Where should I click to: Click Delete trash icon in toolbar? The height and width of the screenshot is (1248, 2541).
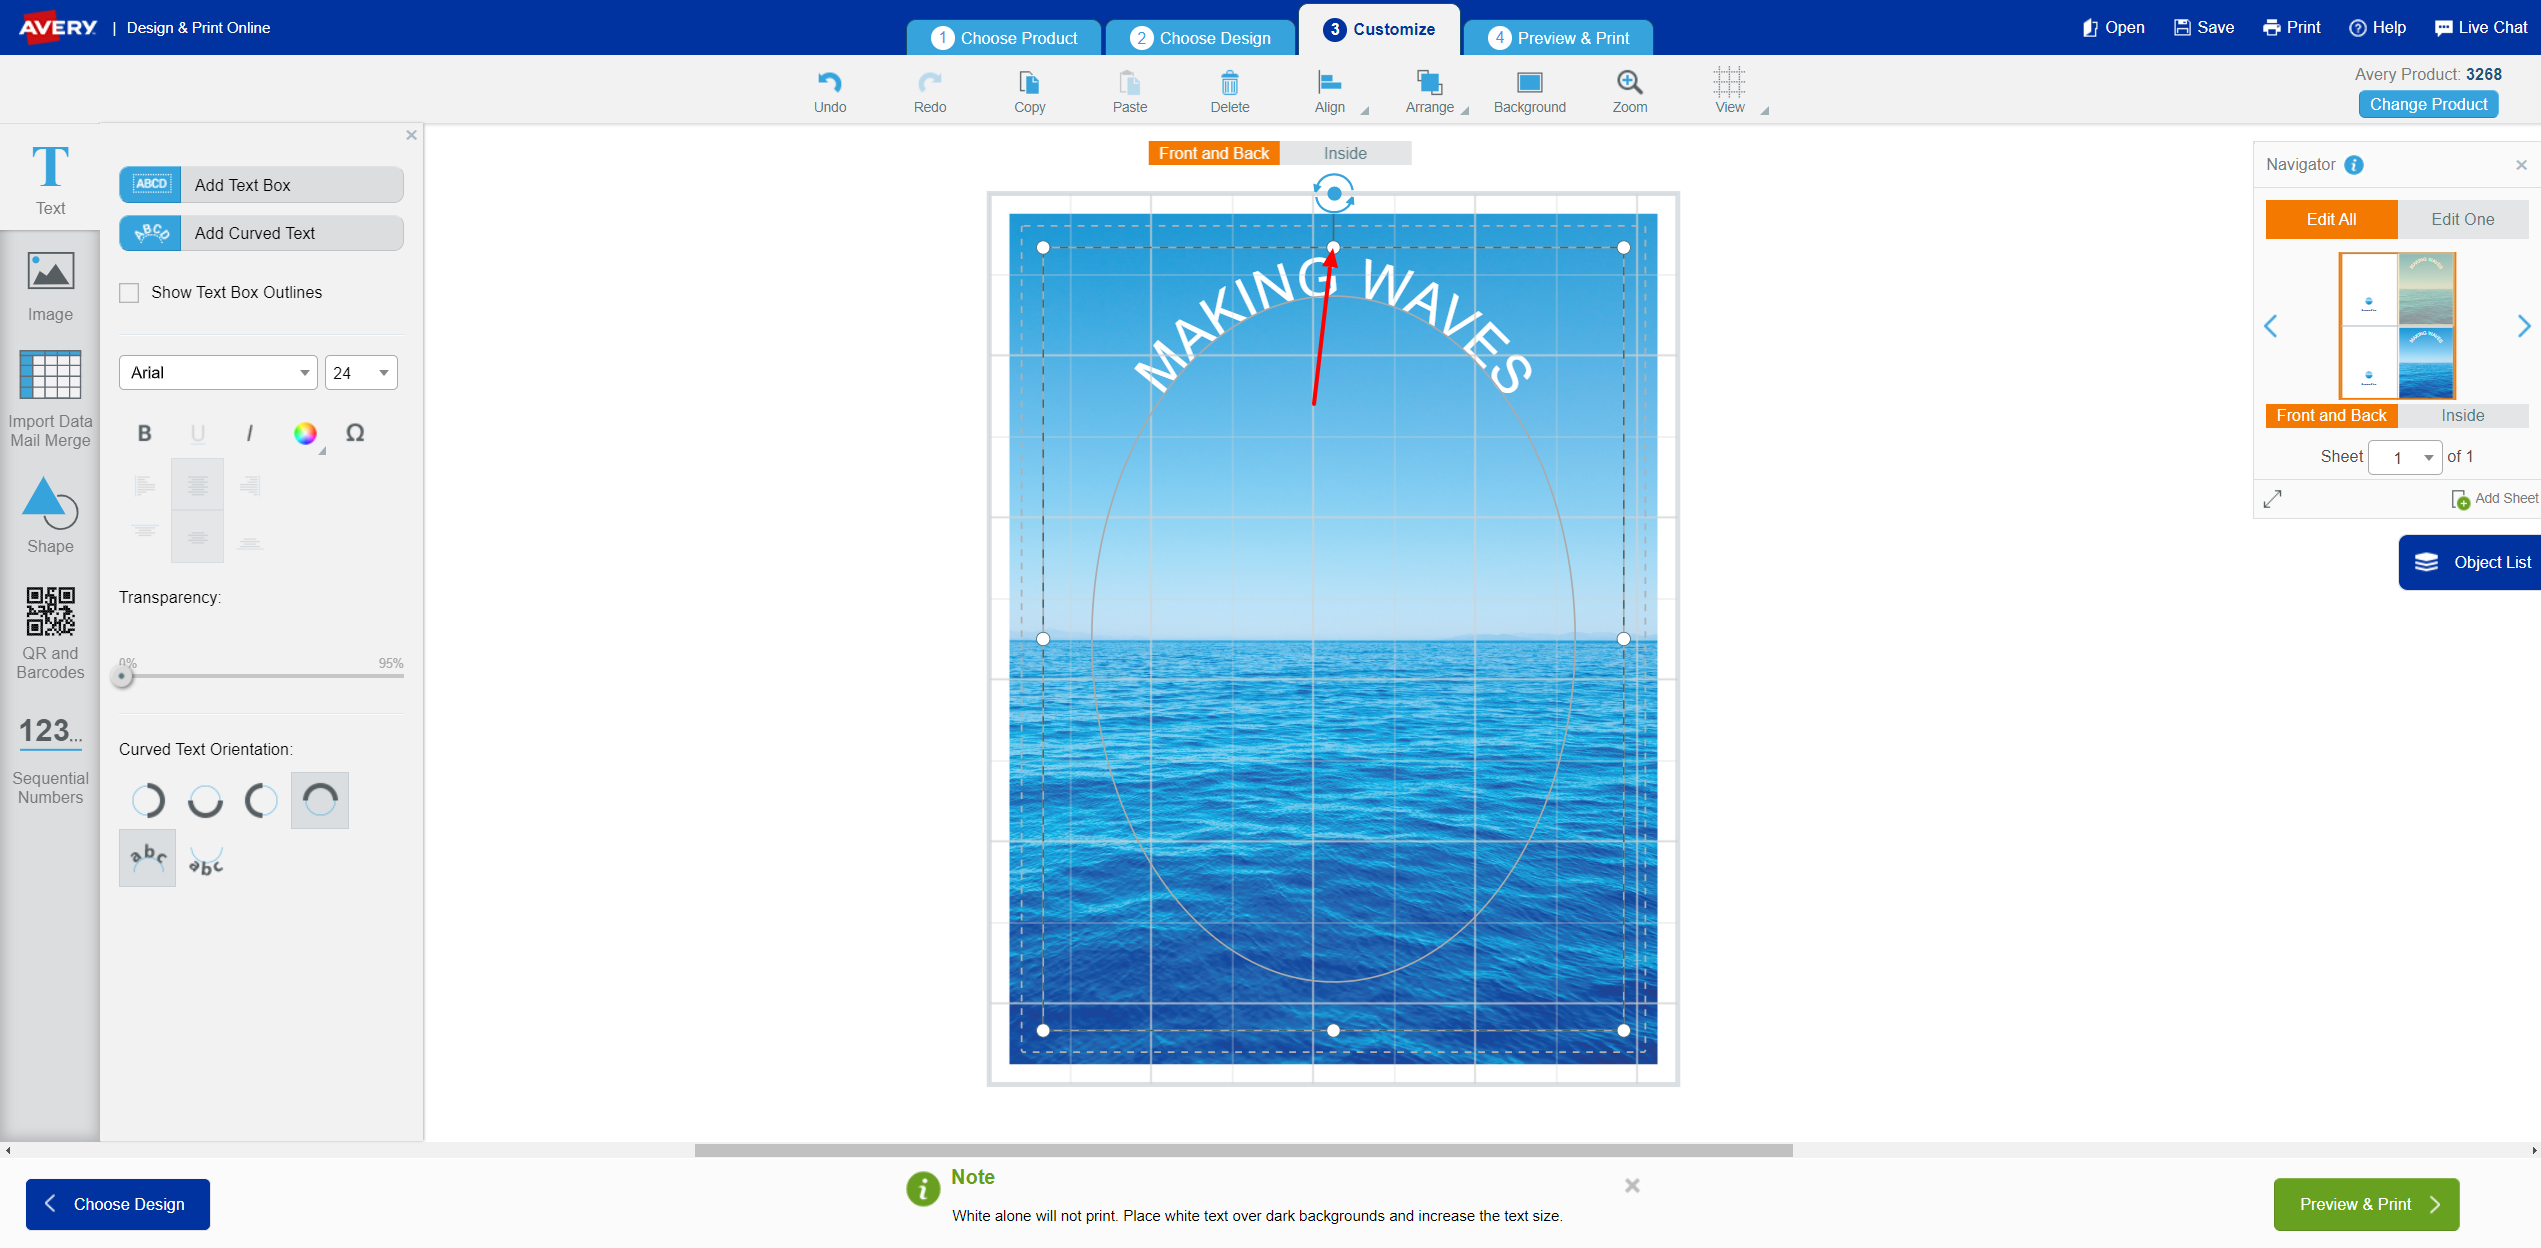pyautogui.click(x=1229, y=82)
